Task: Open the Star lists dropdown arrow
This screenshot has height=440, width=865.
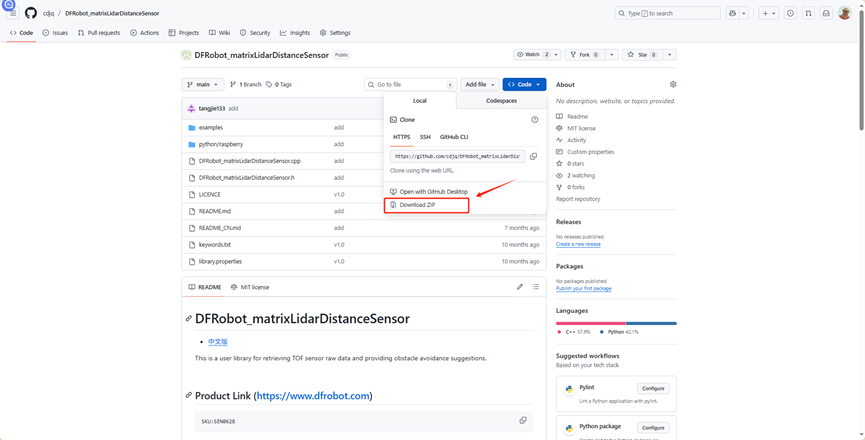Action: pyautogui.click(x=669, y=55)
